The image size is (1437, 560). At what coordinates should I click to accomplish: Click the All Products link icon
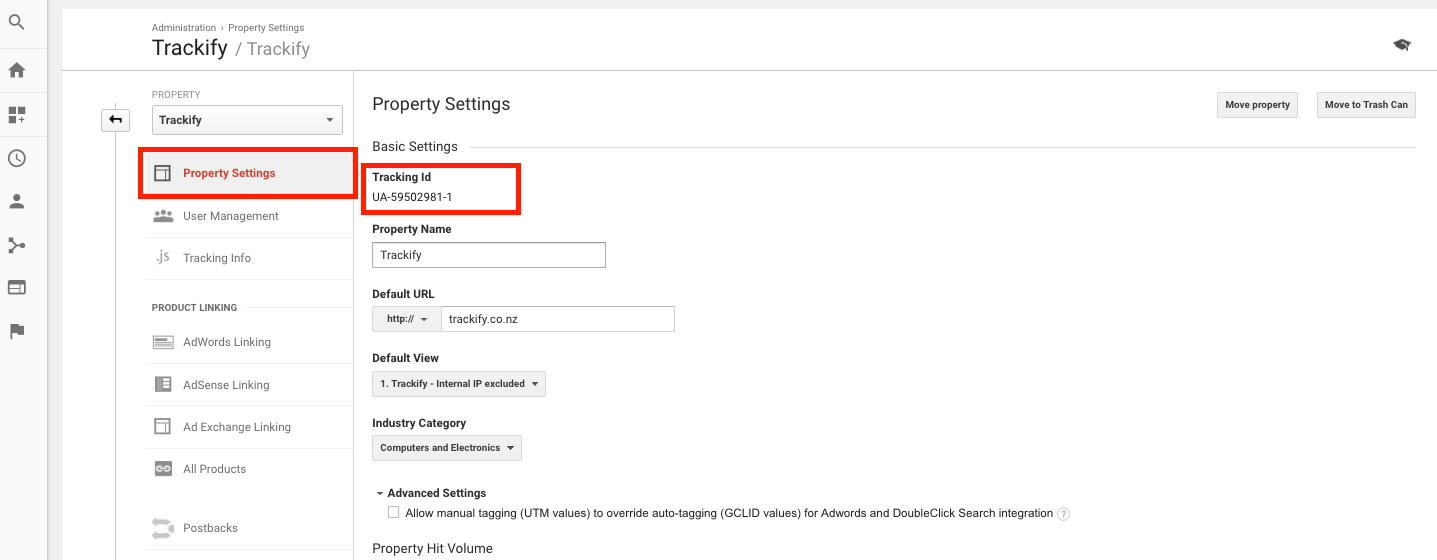click(162, 468)
